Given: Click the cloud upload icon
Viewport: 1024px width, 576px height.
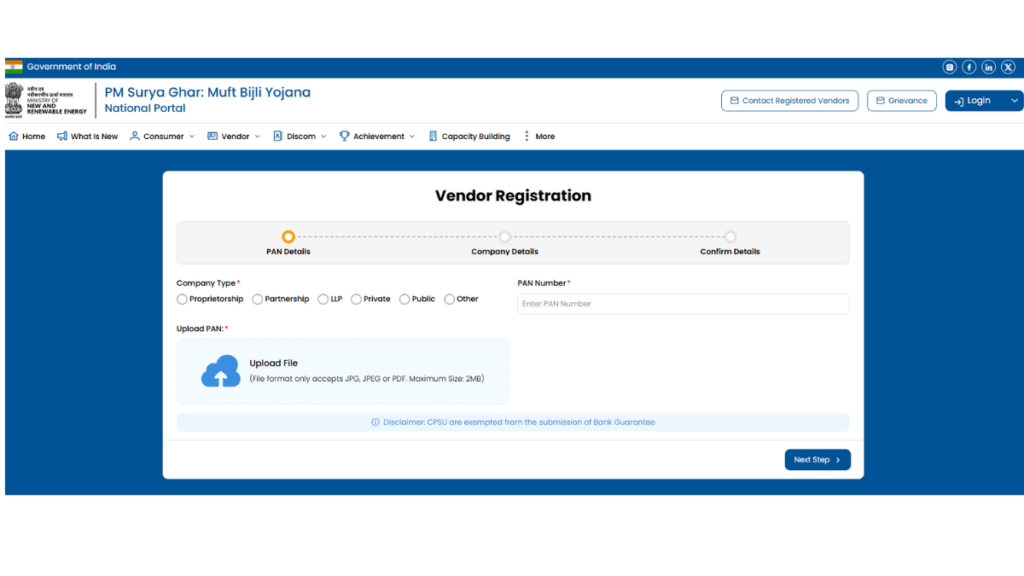Looking at the screenshot, I should pos(221,371).
